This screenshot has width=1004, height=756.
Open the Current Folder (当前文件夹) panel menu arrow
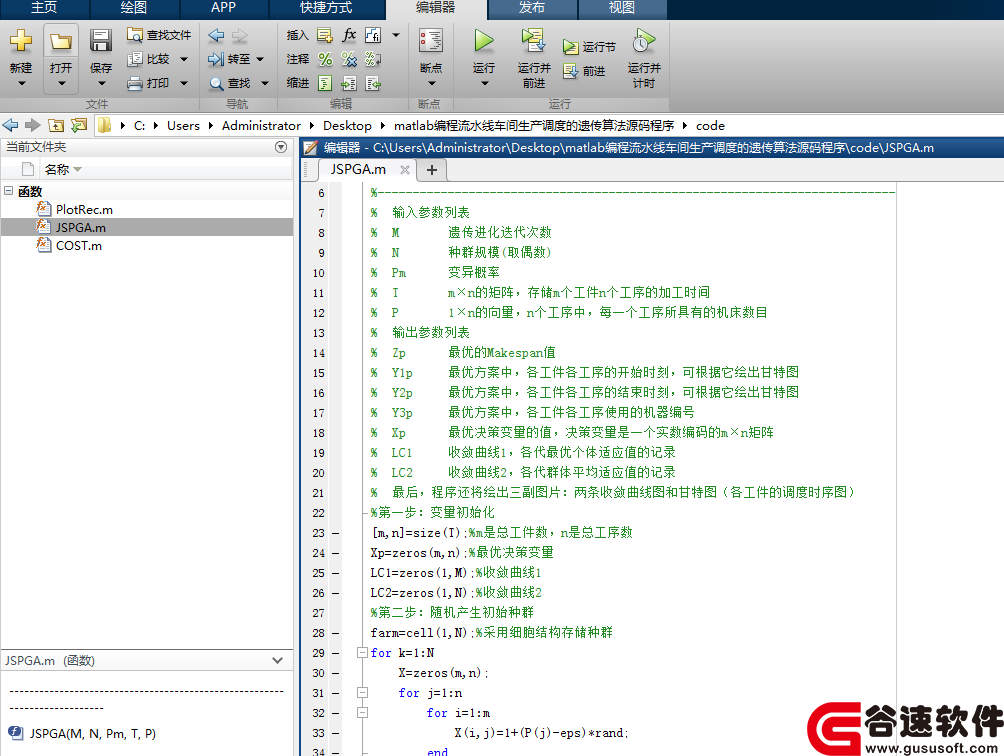pyautogui.click(x=280, y=147)
